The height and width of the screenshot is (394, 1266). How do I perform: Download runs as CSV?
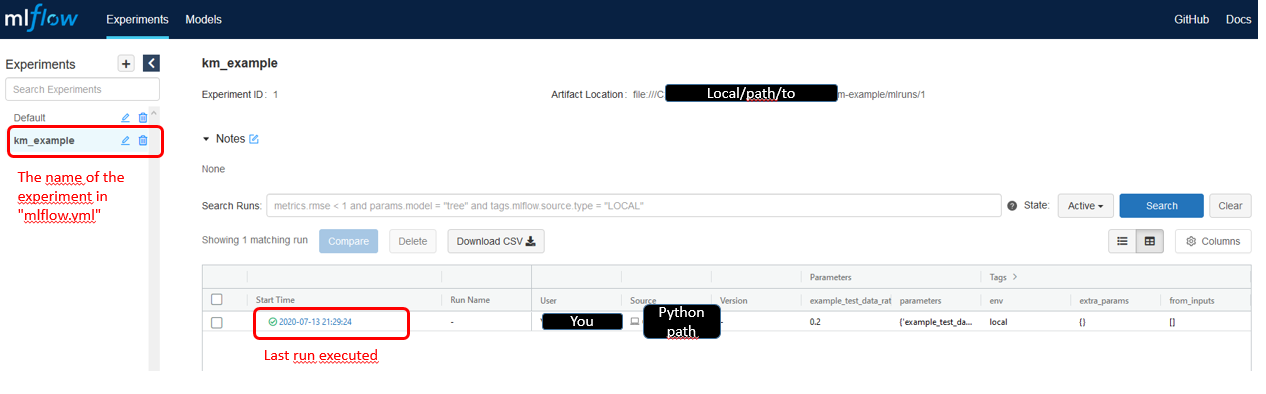(496, 241)
